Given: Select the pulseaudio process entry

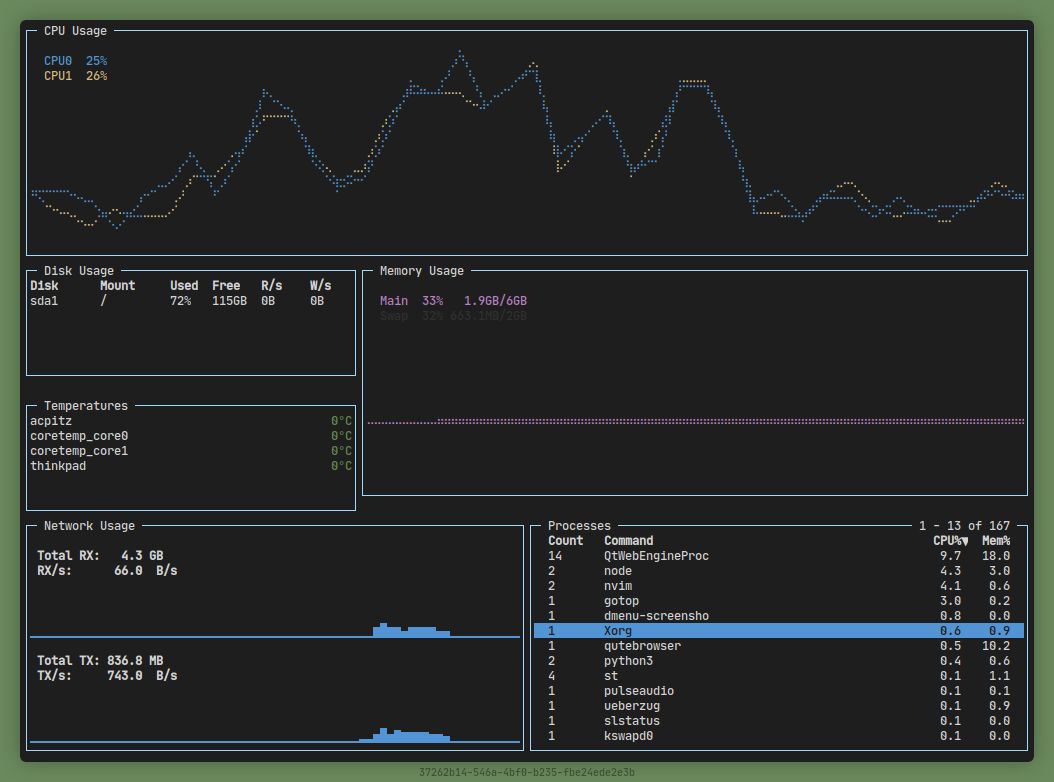Looking at the screenshot, I should point(639,691).
